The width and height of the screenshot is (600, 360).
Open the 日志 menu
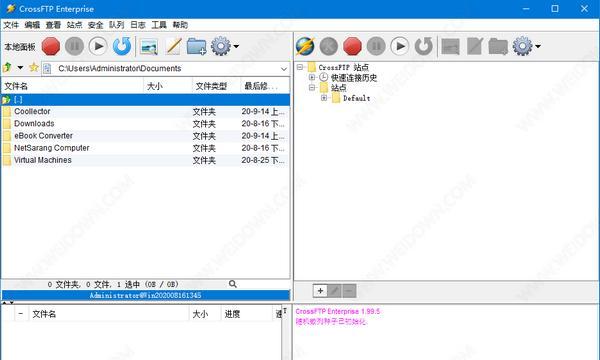(x=138, y=25)
